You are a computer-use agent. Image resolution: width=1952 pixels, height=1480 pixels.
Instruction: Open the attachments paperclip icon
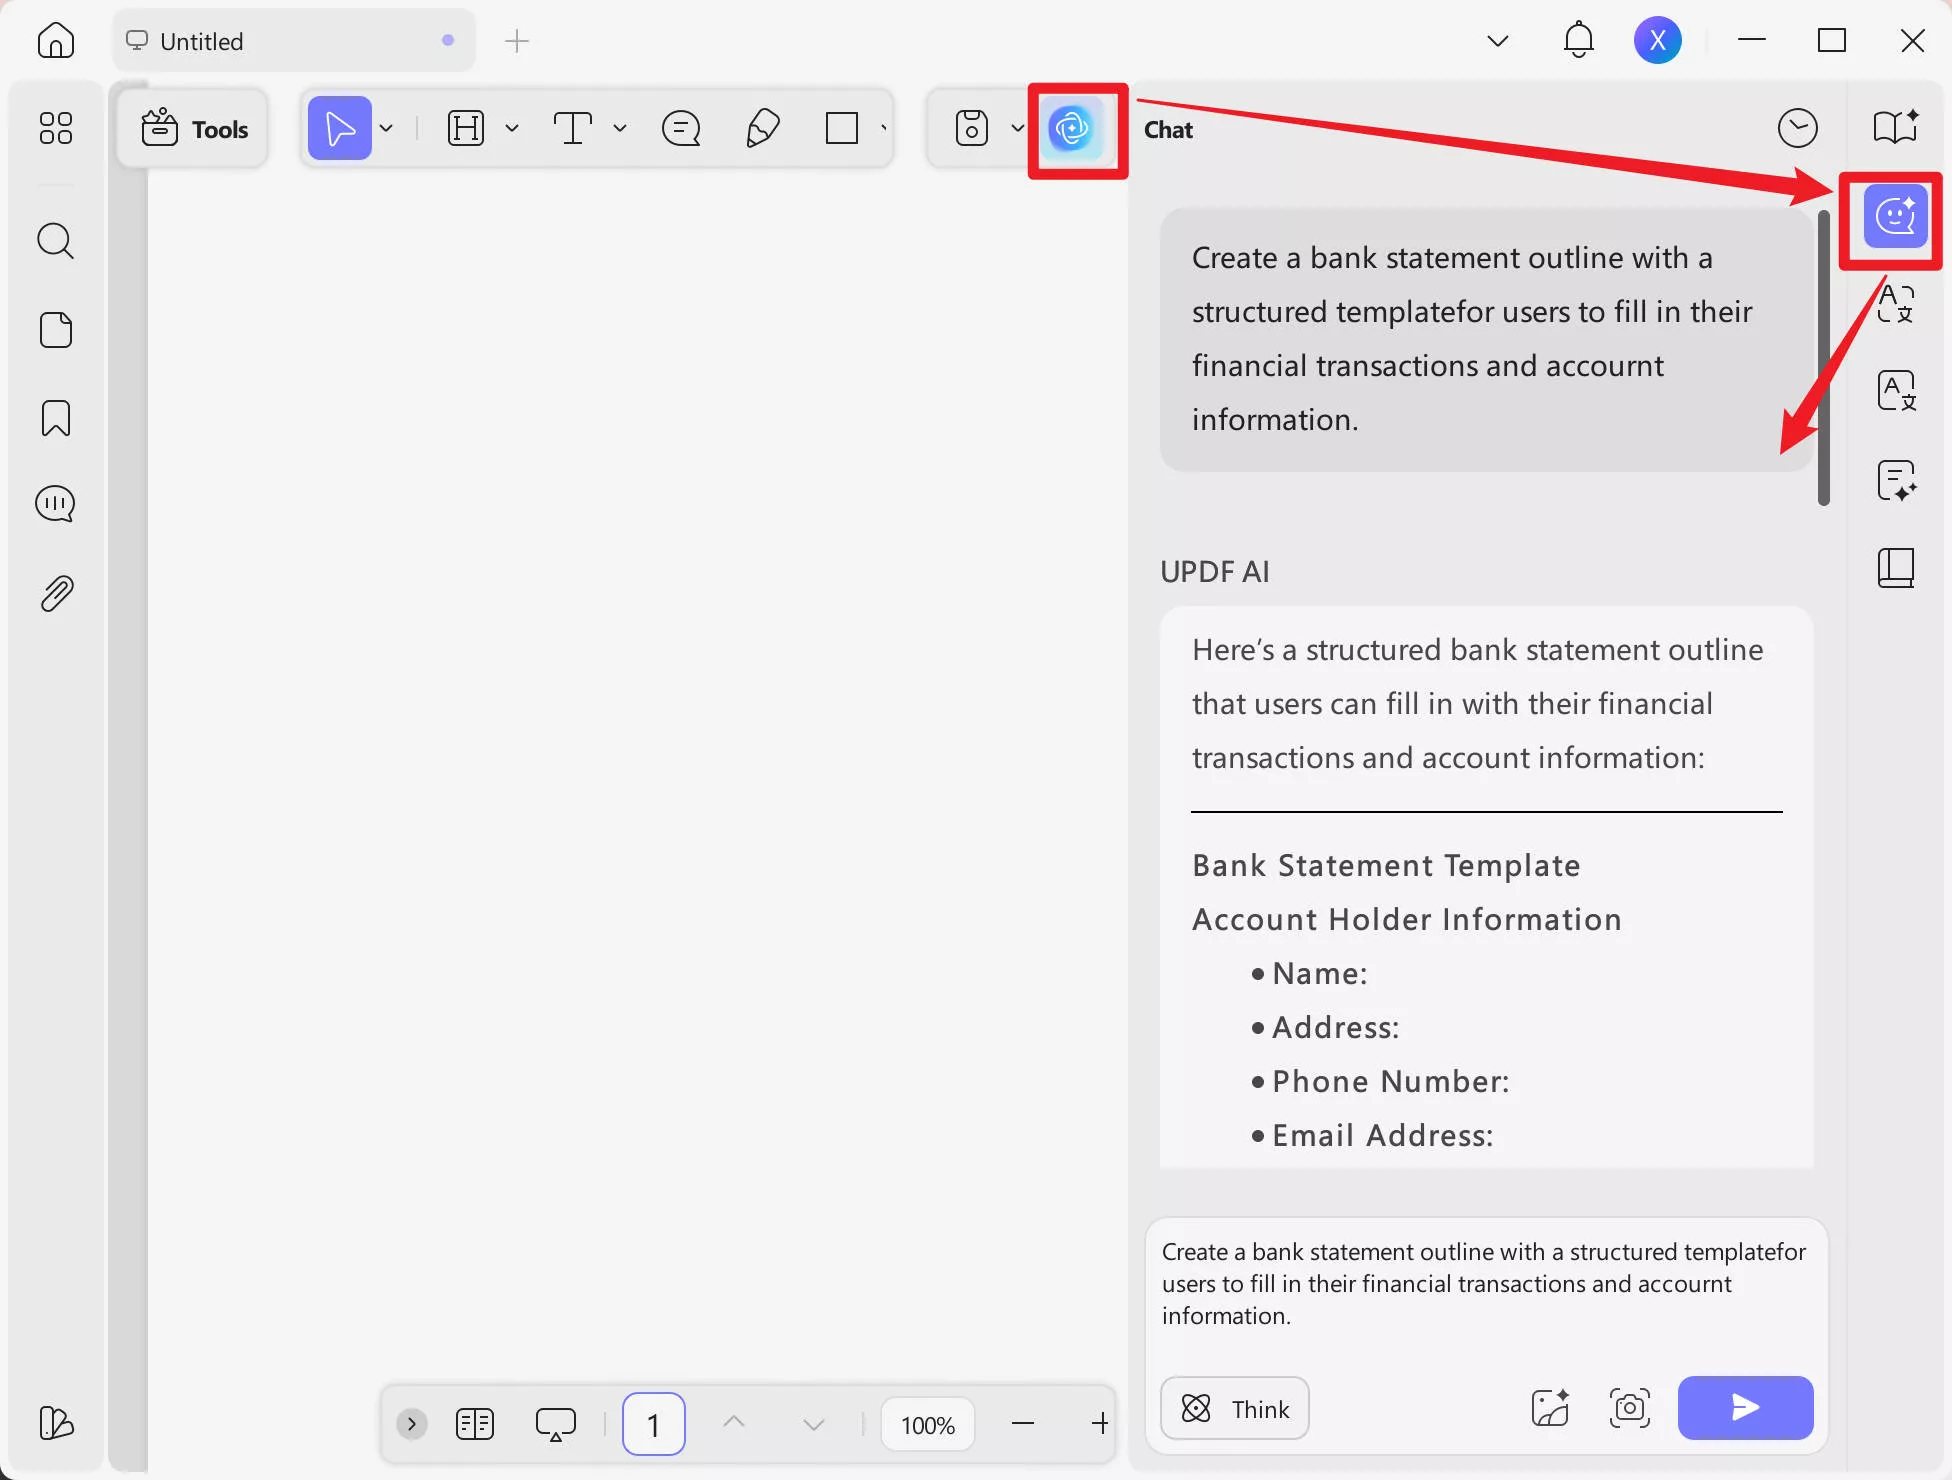click(55, 594)
